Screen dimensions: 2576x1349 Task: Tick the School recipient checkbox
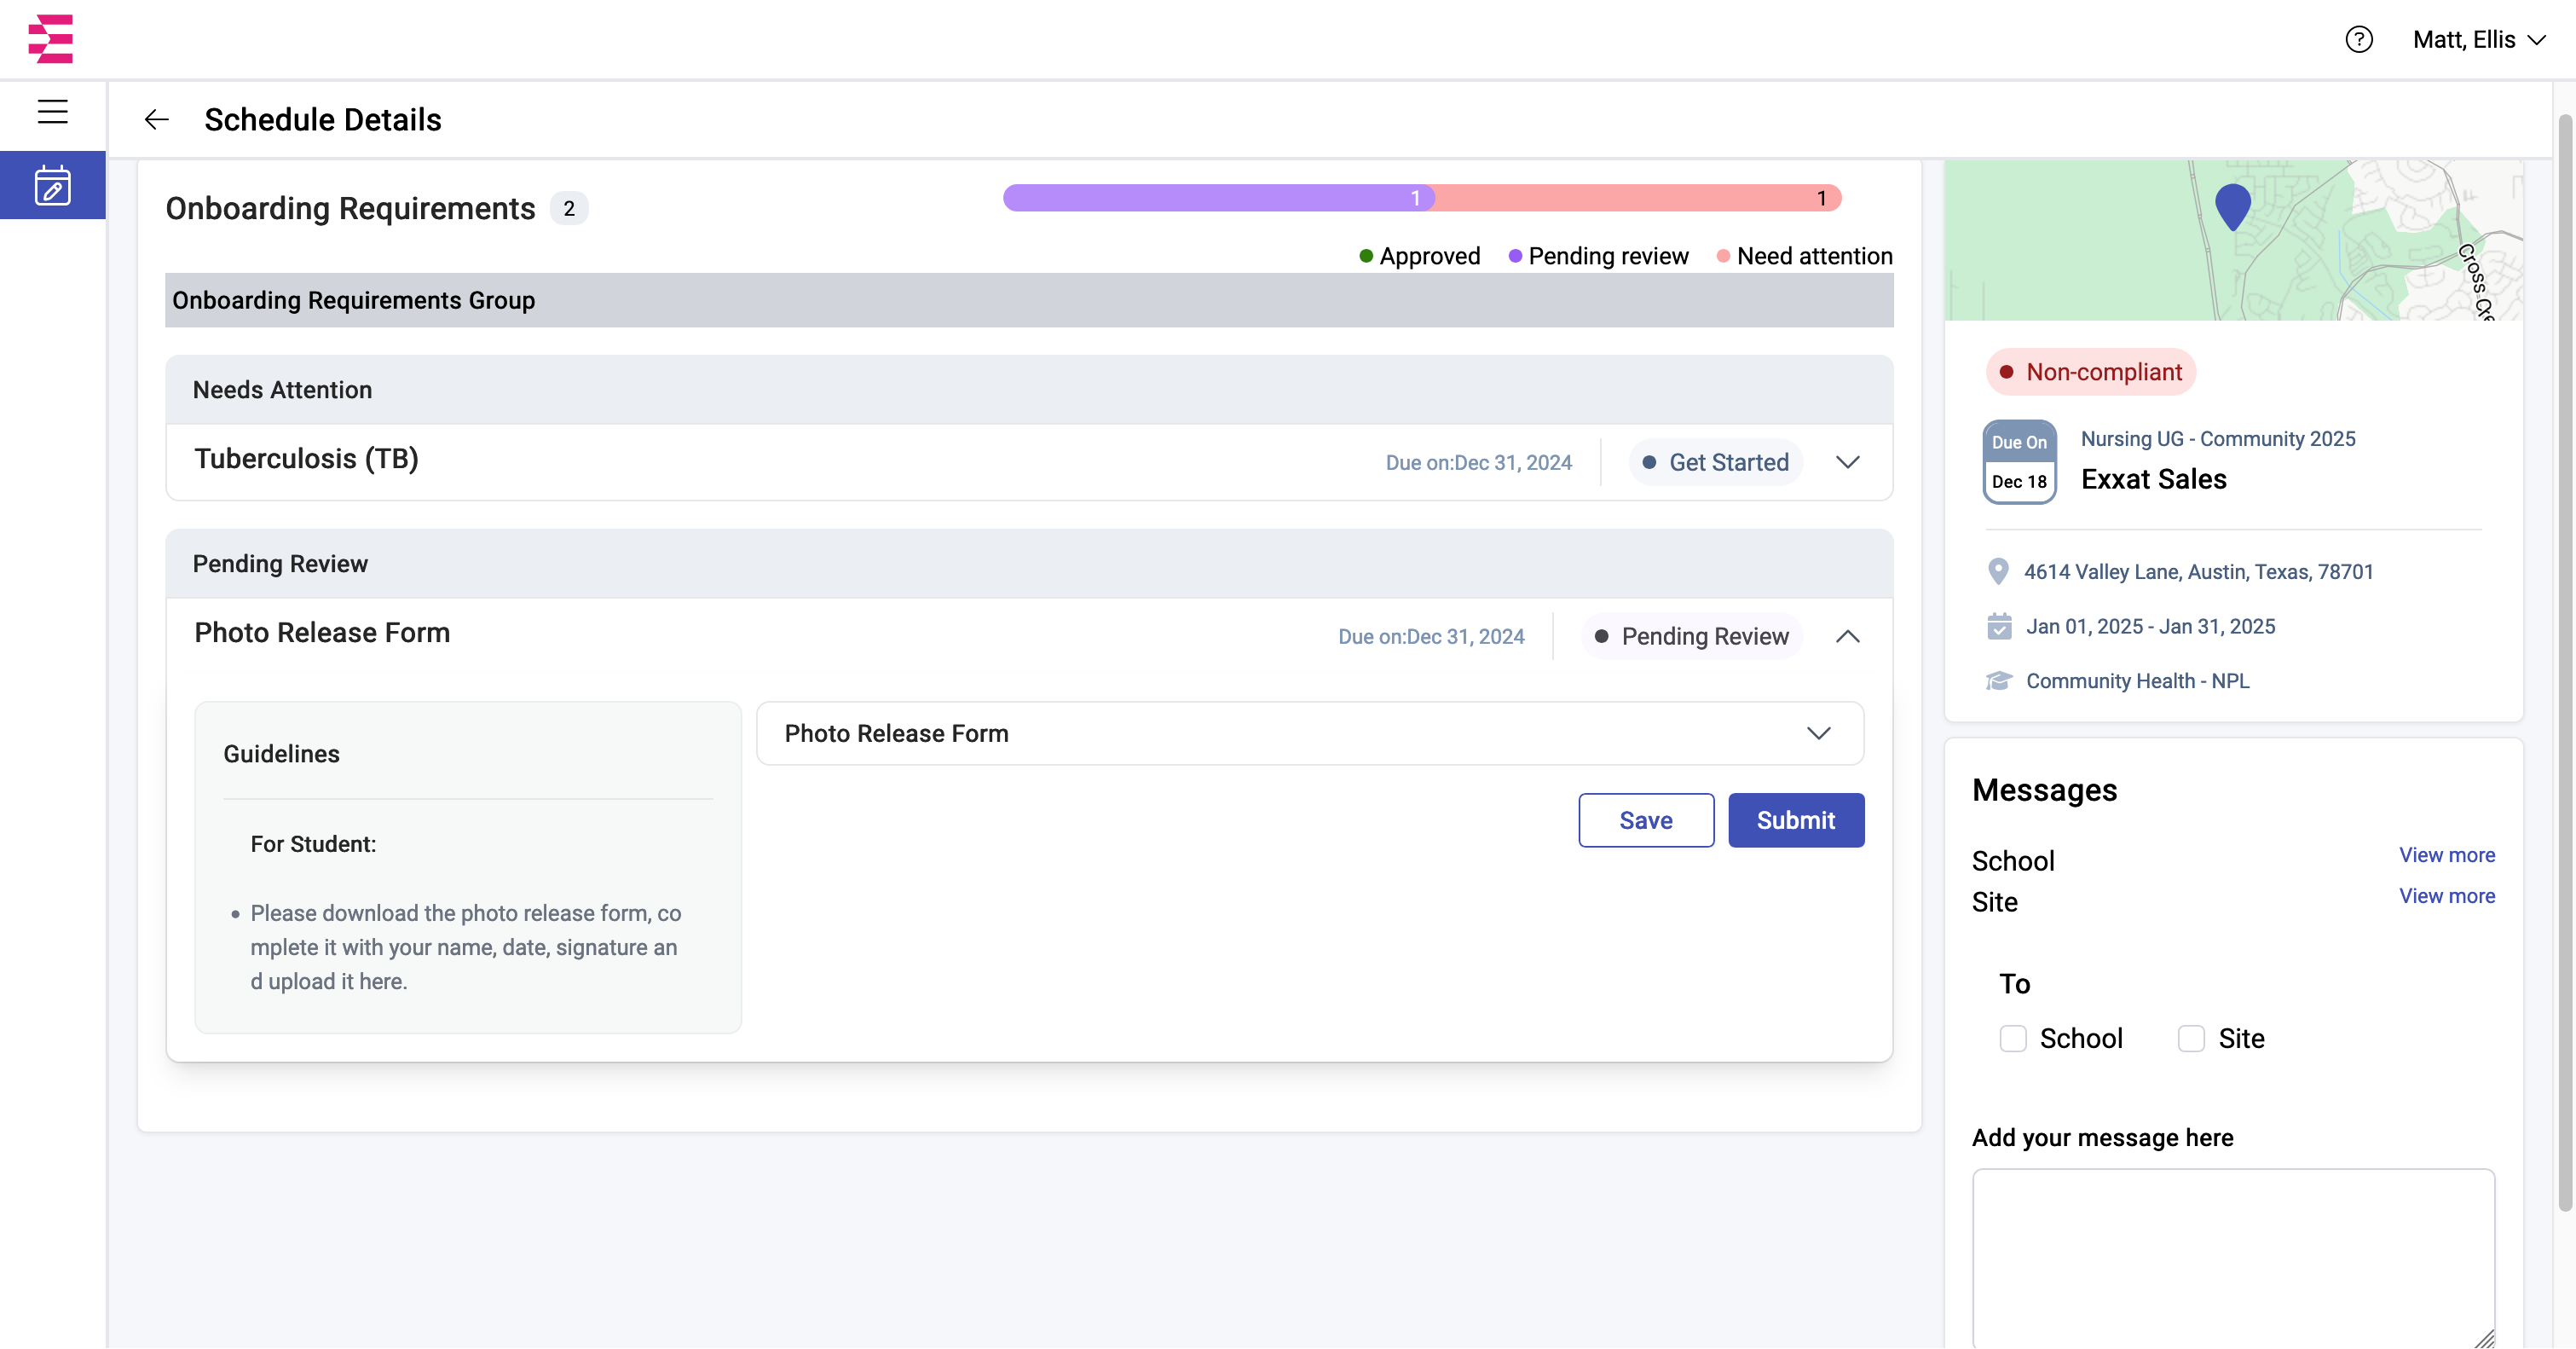(2012, 1038)
